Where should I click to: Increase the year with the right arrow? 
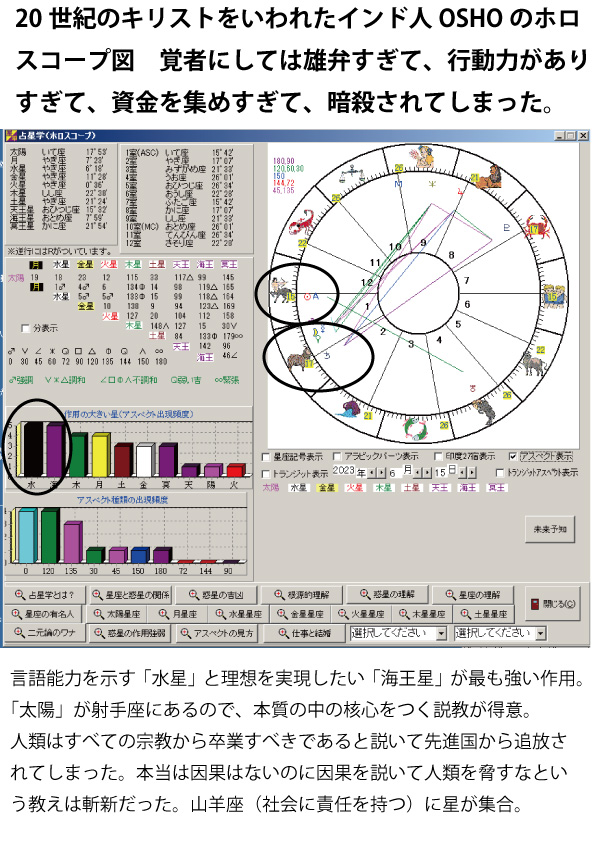(382, 473)
